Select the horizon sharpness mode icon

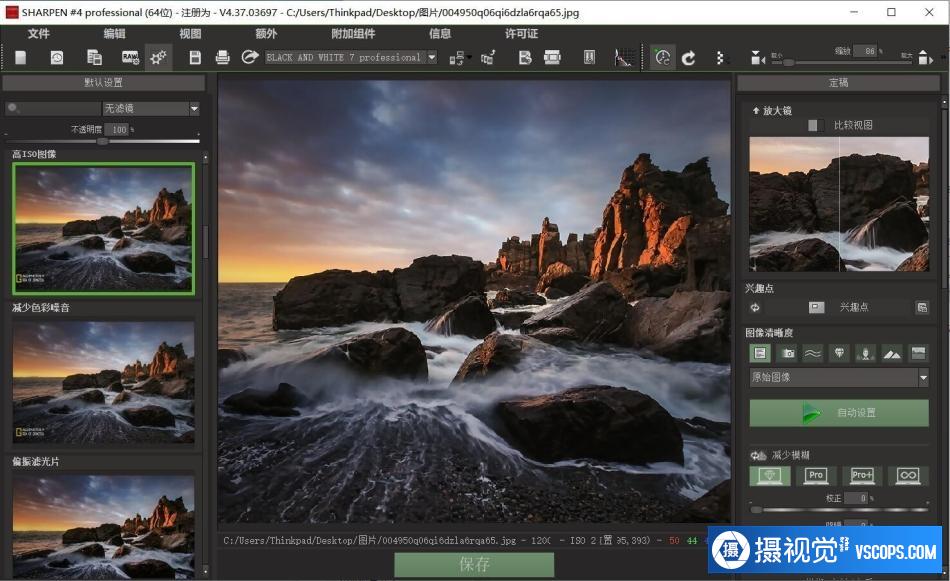[918, 353]
